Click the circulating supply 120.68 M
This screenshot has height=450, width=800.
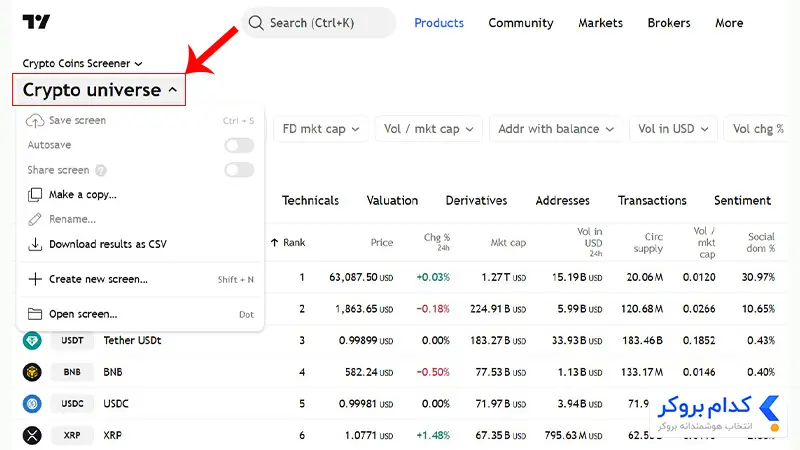pyautogui.click(x=642, y=309)
